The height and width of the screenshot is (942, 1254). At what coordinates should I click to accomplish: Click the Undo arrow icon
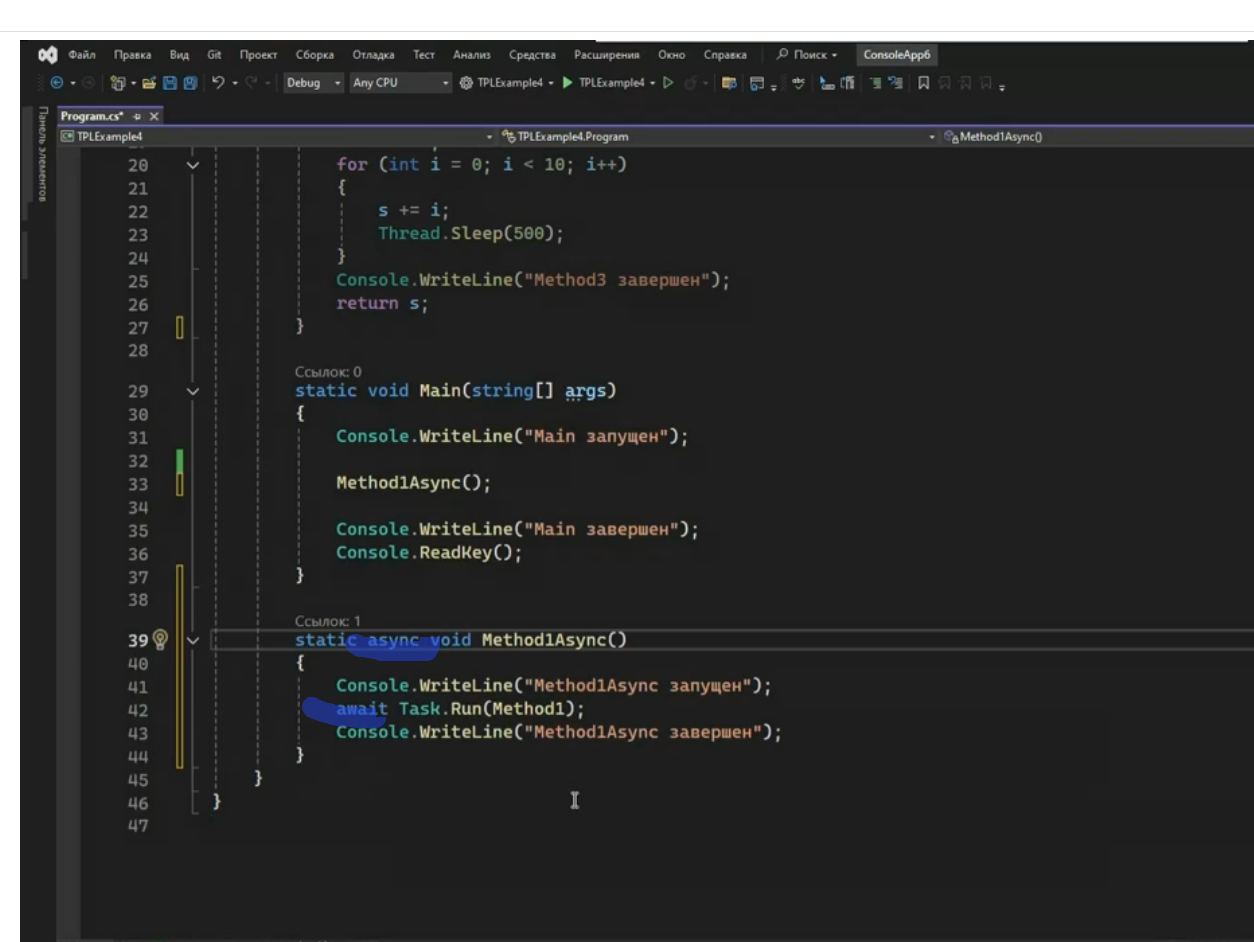pos(218,83)
